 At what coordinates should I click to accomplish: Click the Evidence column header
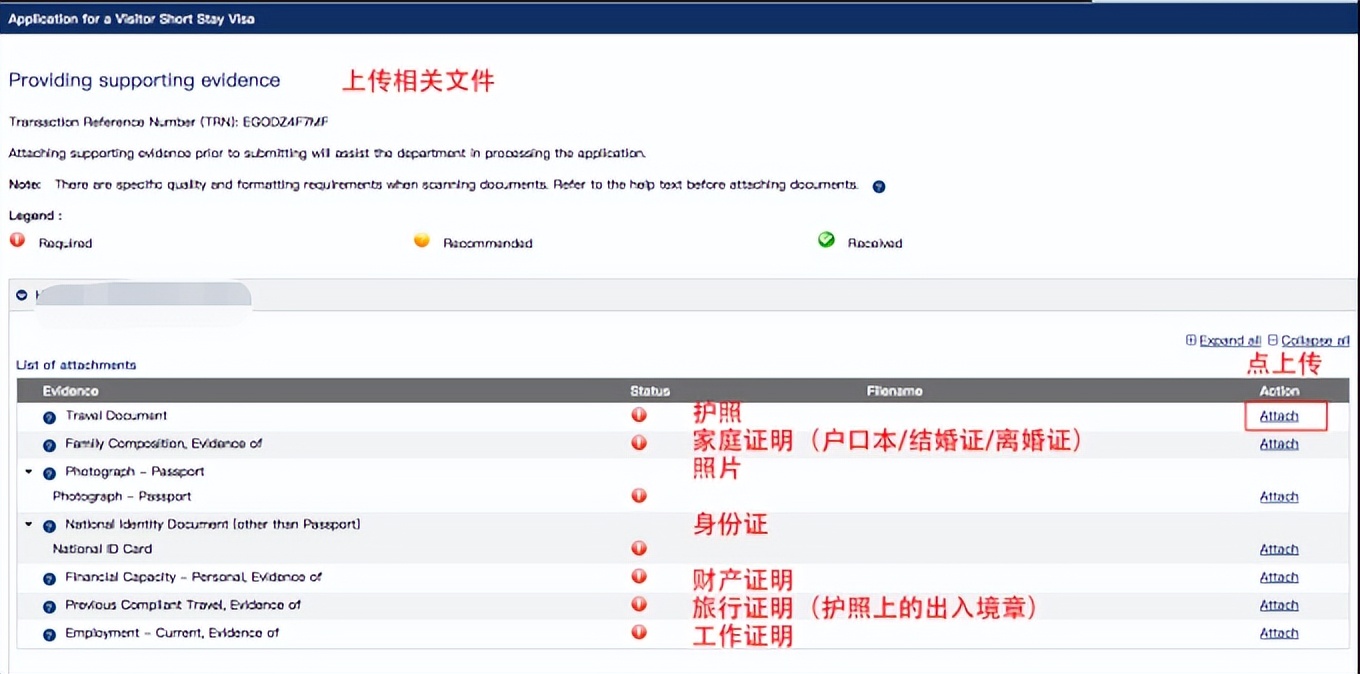[x=70, y=391]
